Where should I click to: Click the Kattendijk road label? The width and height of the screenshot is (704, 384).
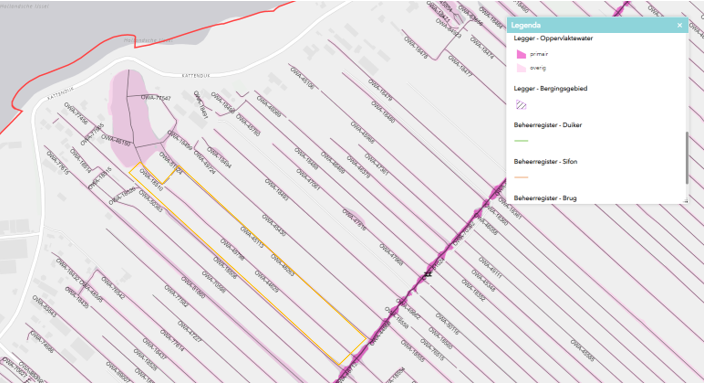click(x=196, y=76)
